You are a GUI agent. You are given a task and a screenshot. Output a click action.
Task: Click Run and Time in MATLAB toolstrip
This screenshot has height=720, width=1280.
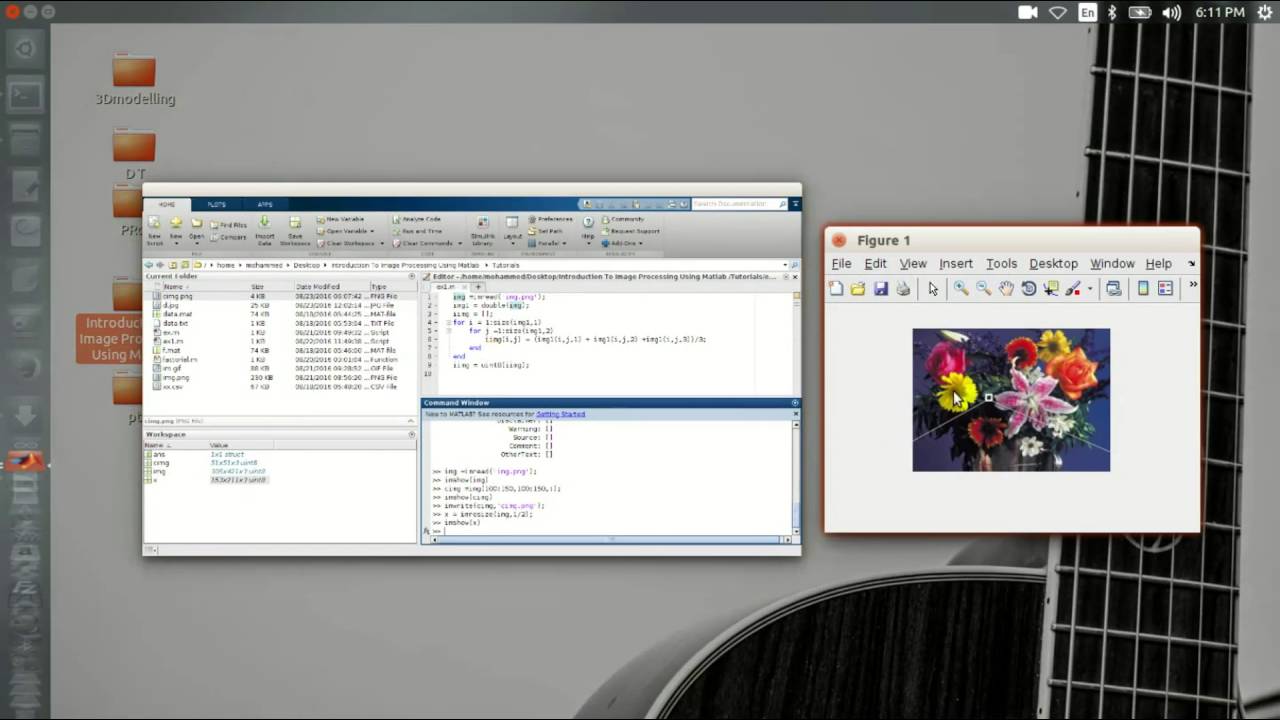(416, 231)
